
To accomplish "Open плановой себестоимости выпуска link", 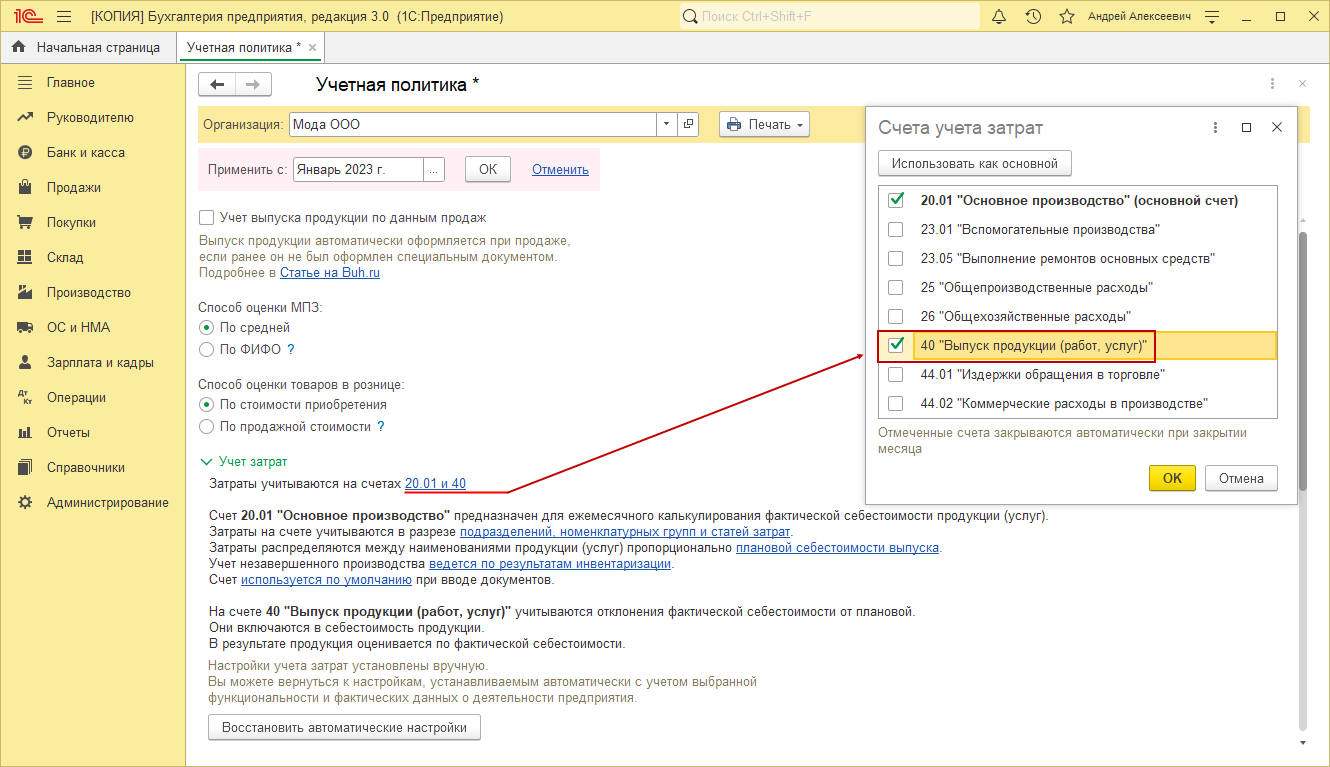I will pyautogui.click(x=838, y=548).
